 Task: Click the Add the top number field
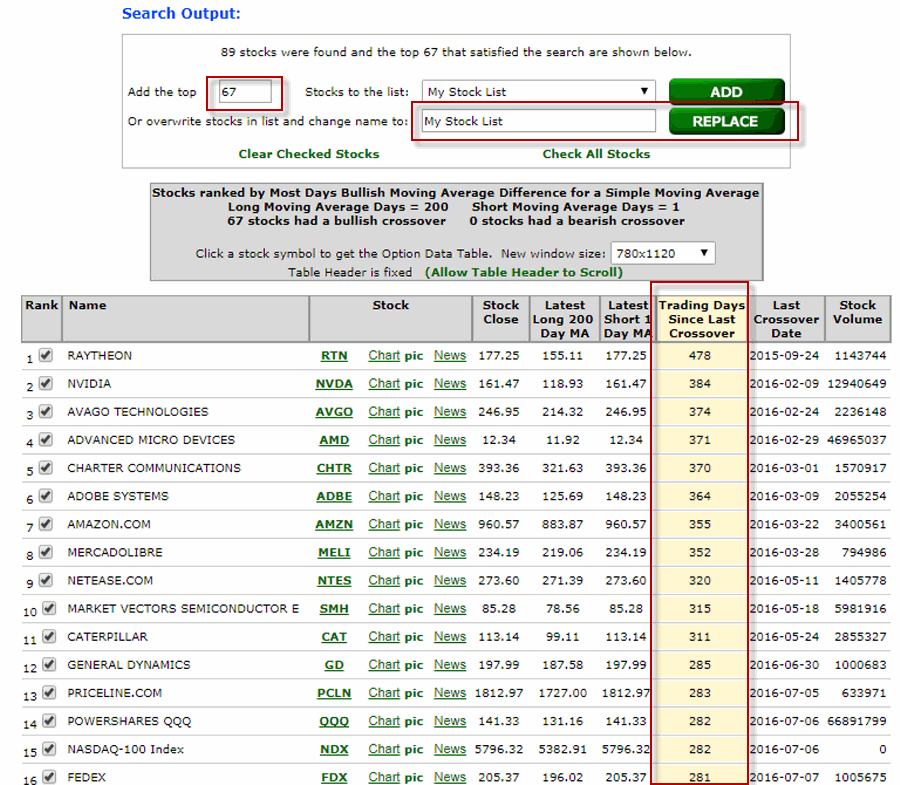coord(245,92)
